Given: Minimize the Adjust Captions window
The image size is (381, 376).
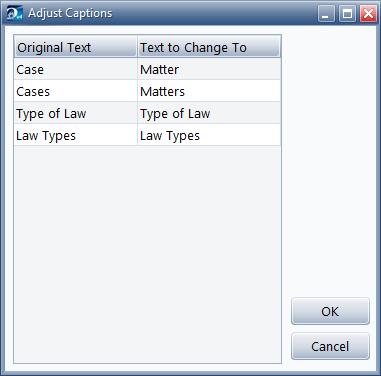Looking at the screenshot, I should point(326,14).
